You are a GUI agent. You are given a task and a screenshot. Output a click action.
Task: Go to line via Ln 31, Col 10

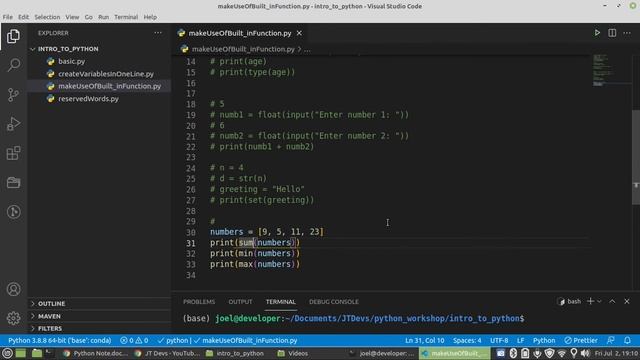pyautogui.click(x=424, y=340)
